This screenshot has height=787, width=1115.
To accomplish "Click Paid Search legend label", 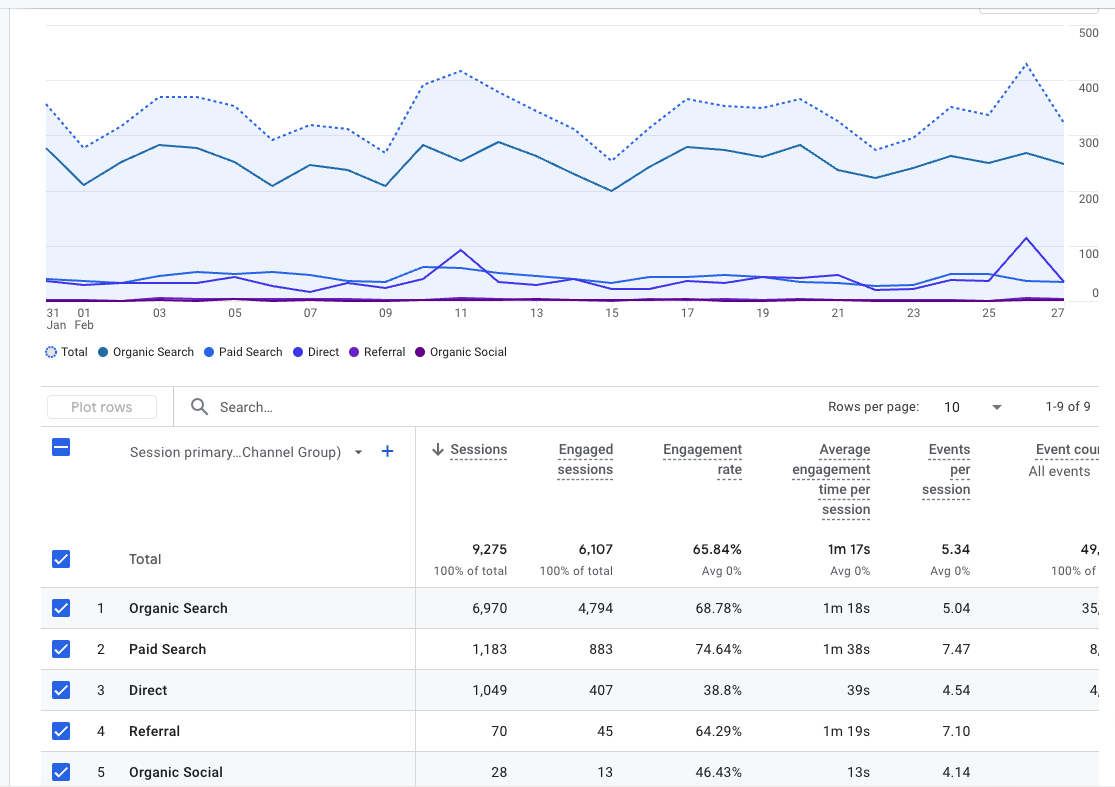I will (250, 352).
